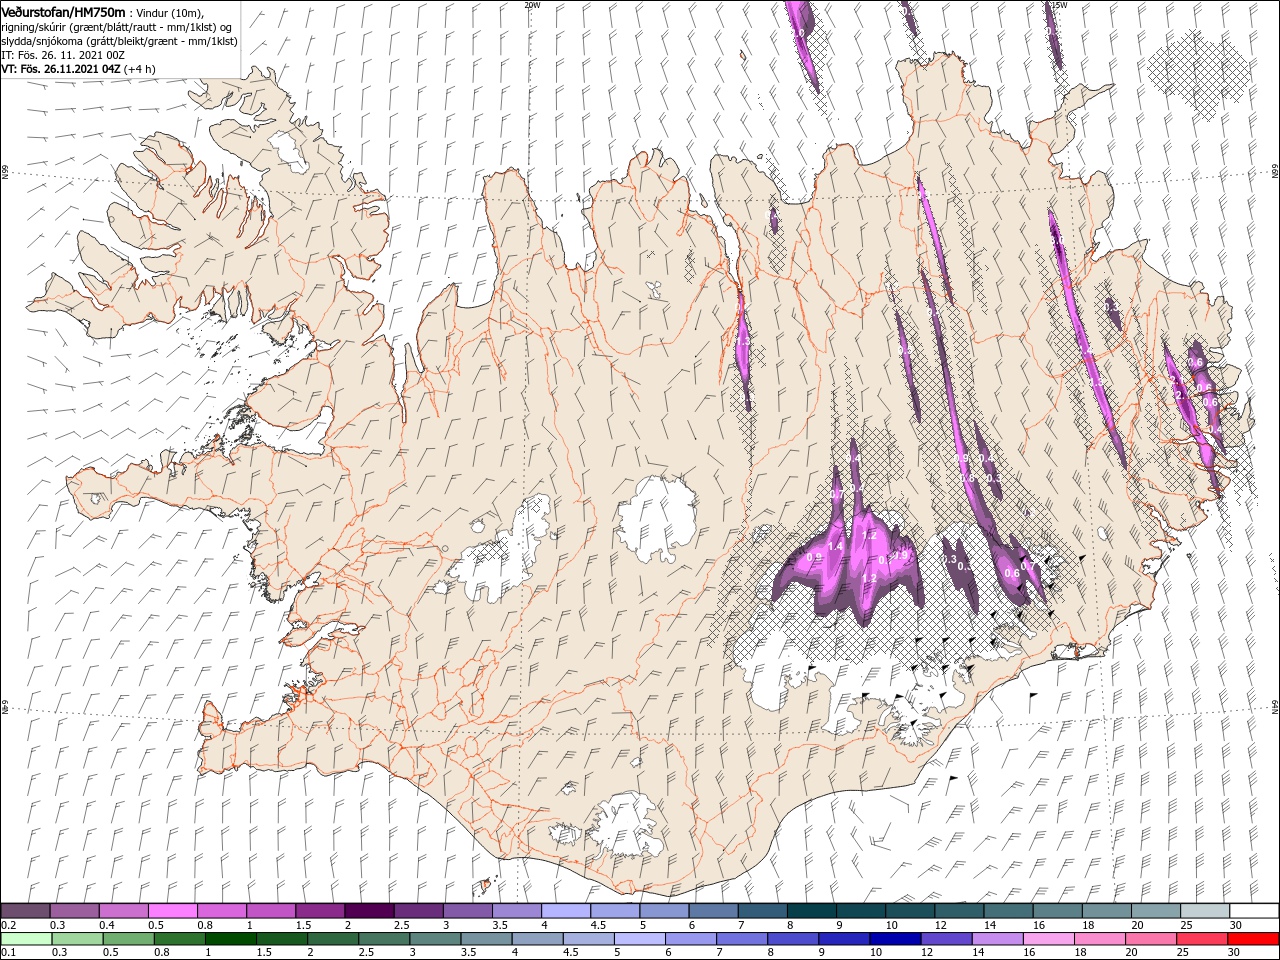The image size is (1280, 960).
Task: Select the dark teal 8 snow legend swatch
Action: click(811, 911)
